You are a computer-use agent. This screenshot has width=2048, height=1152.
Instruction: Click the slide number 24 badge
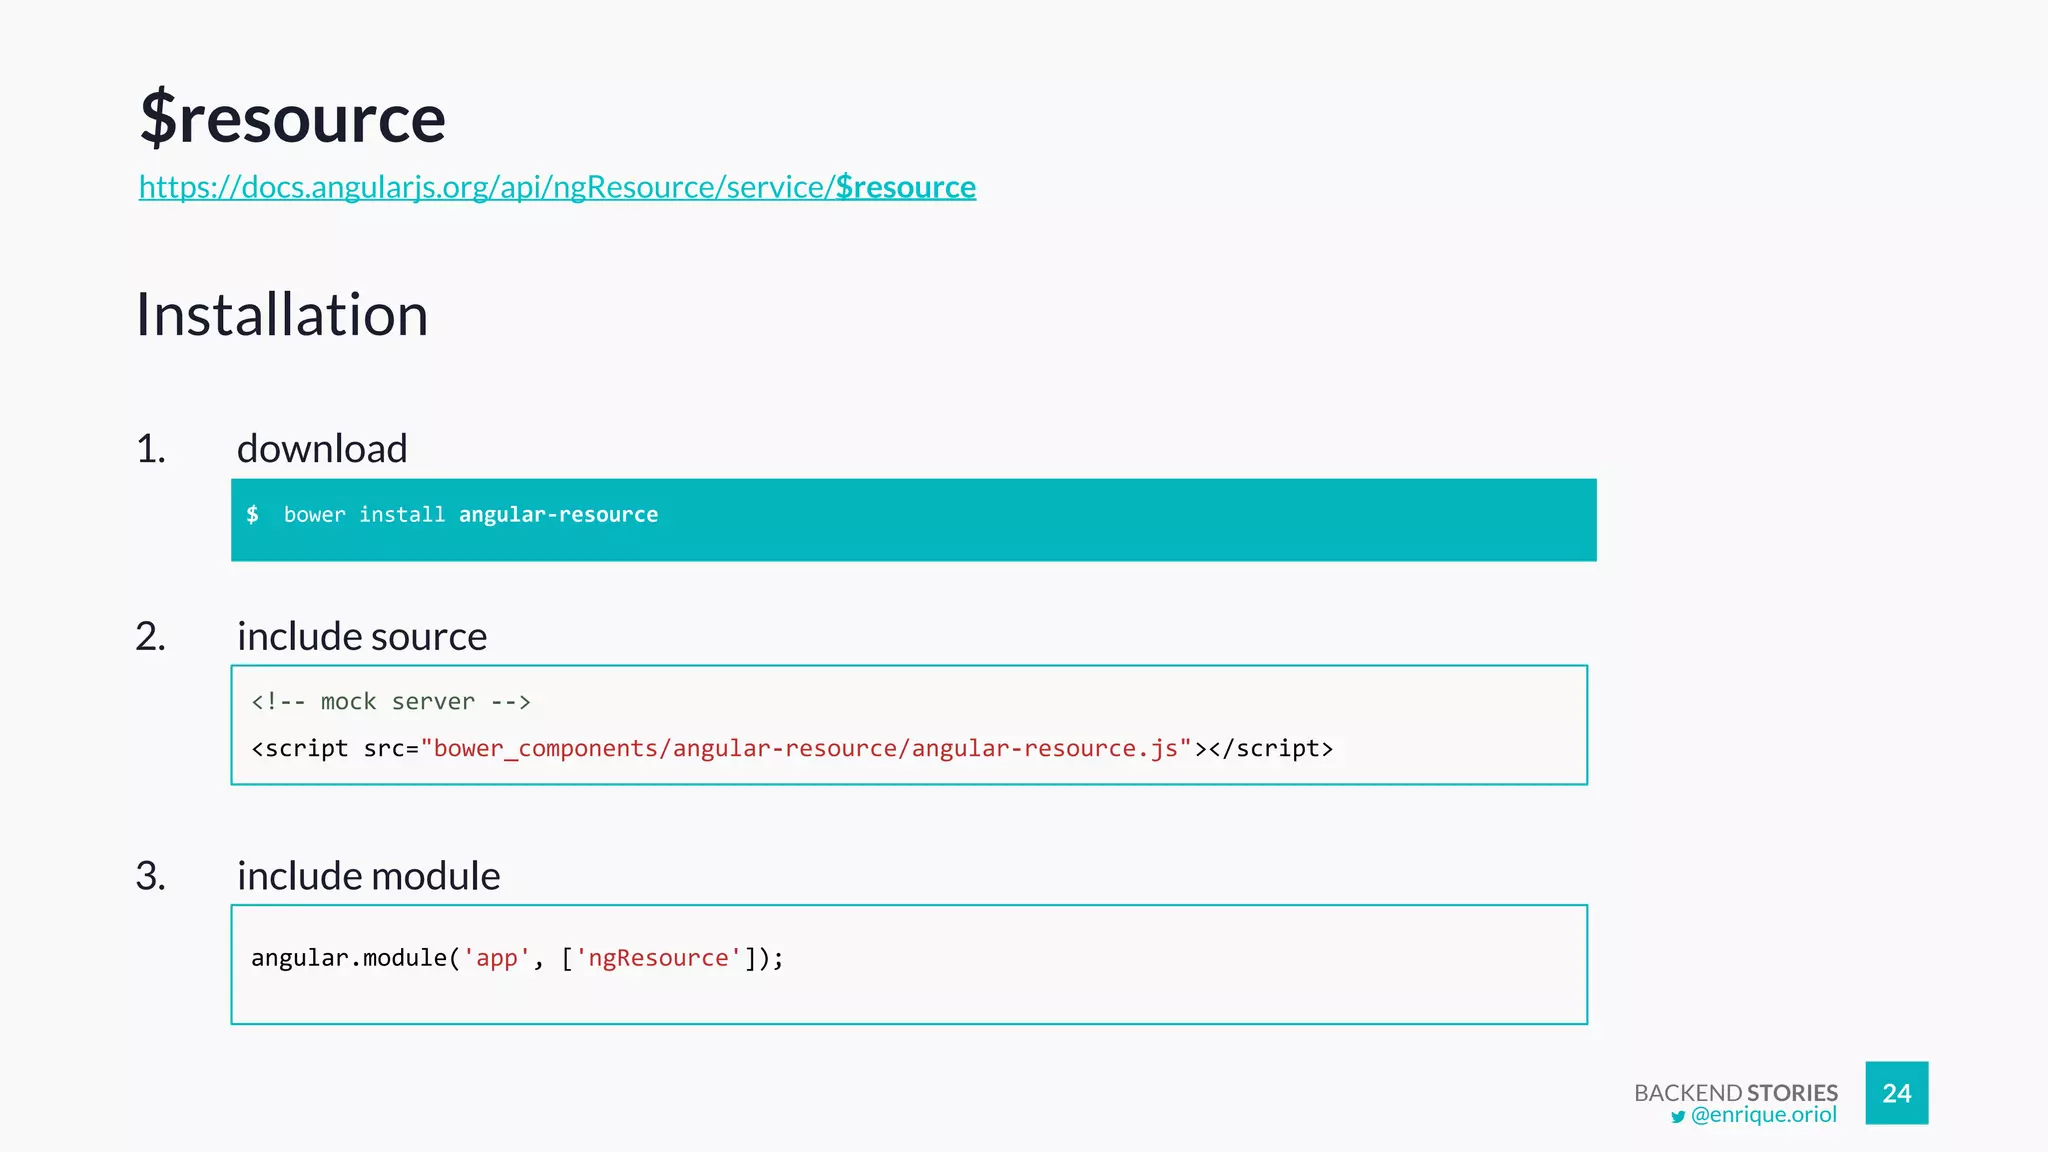[1897, 1093]
